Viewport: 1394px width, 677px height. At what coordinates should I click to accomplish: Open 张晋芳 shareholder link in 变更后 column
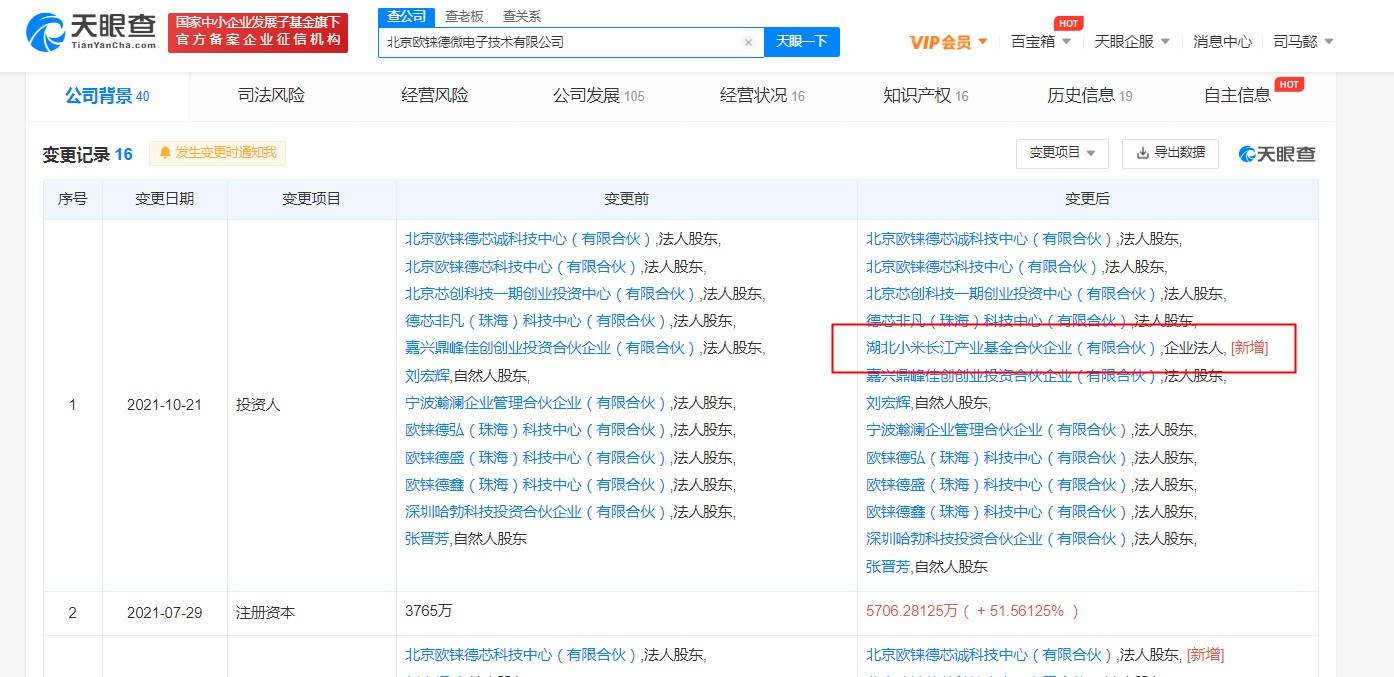[x=888, y=566]
